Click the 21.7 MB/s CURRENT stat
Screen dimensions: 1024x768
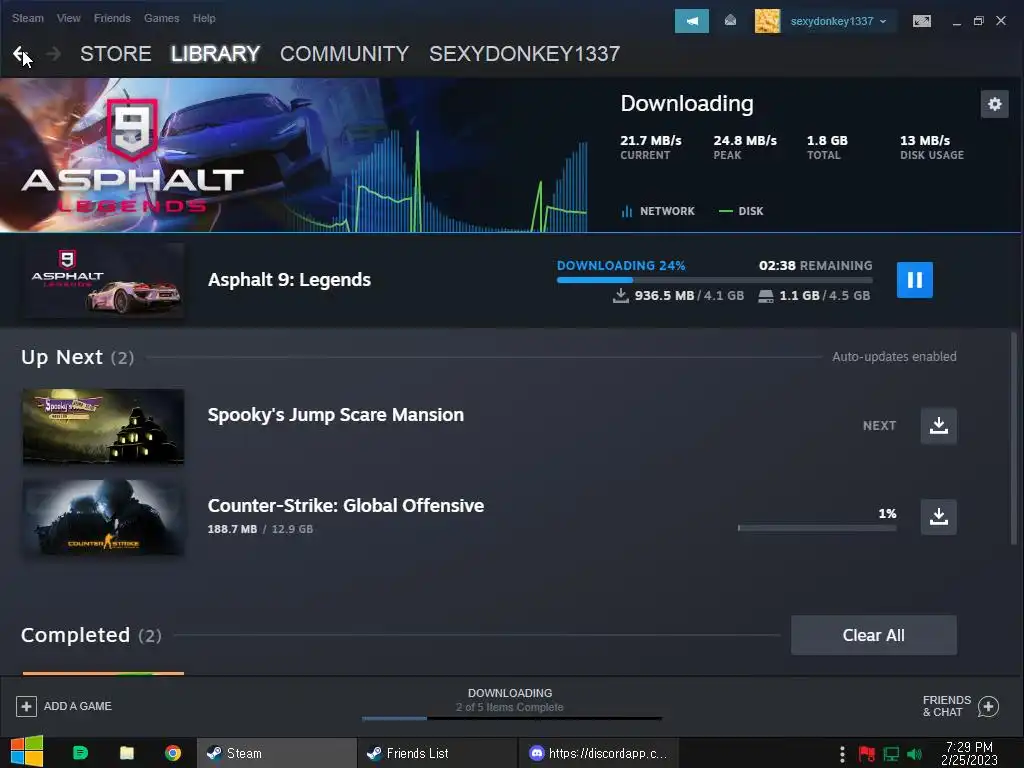coord(650,147)
